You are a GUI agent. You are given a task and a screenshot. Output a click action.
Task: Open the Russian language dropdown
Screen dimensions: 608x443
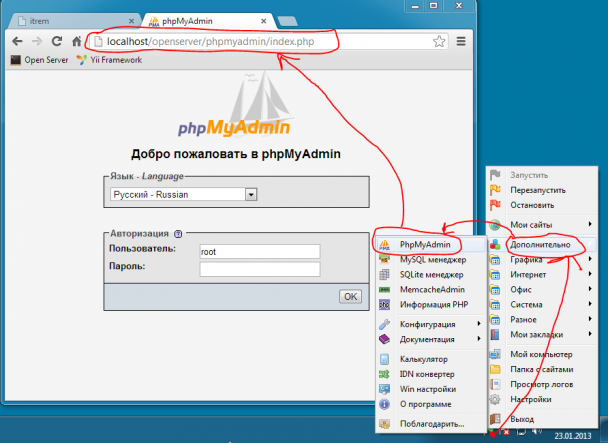(251, 194)
